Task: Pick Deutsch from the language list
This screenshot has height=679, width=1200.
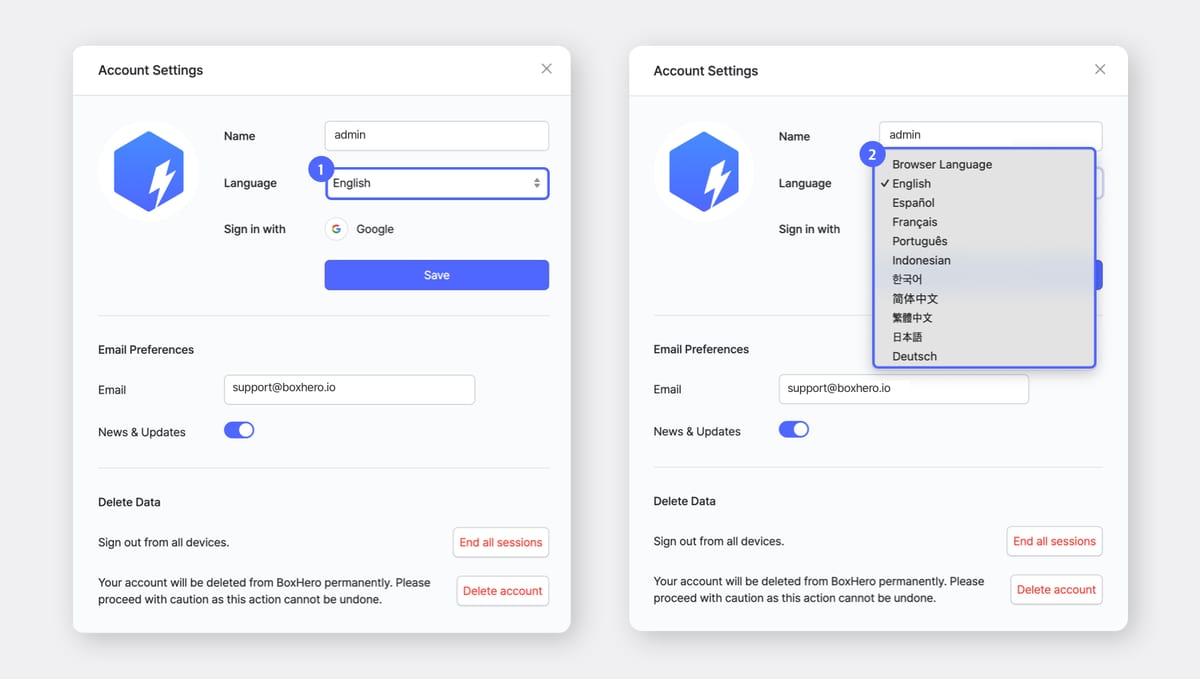Action: point(914,356)
